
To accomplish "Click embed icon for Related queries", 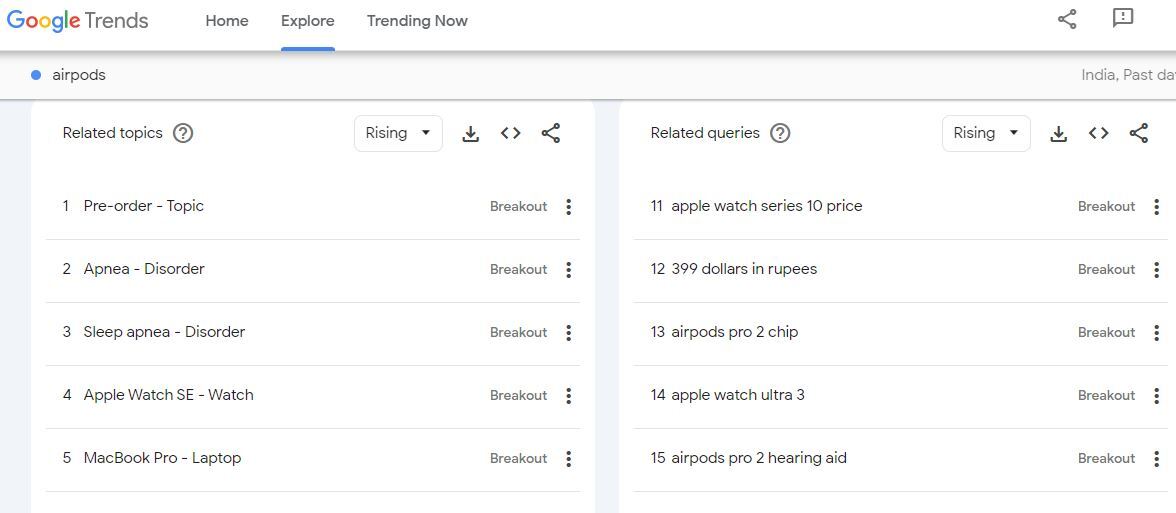I will pos(1098,133).
